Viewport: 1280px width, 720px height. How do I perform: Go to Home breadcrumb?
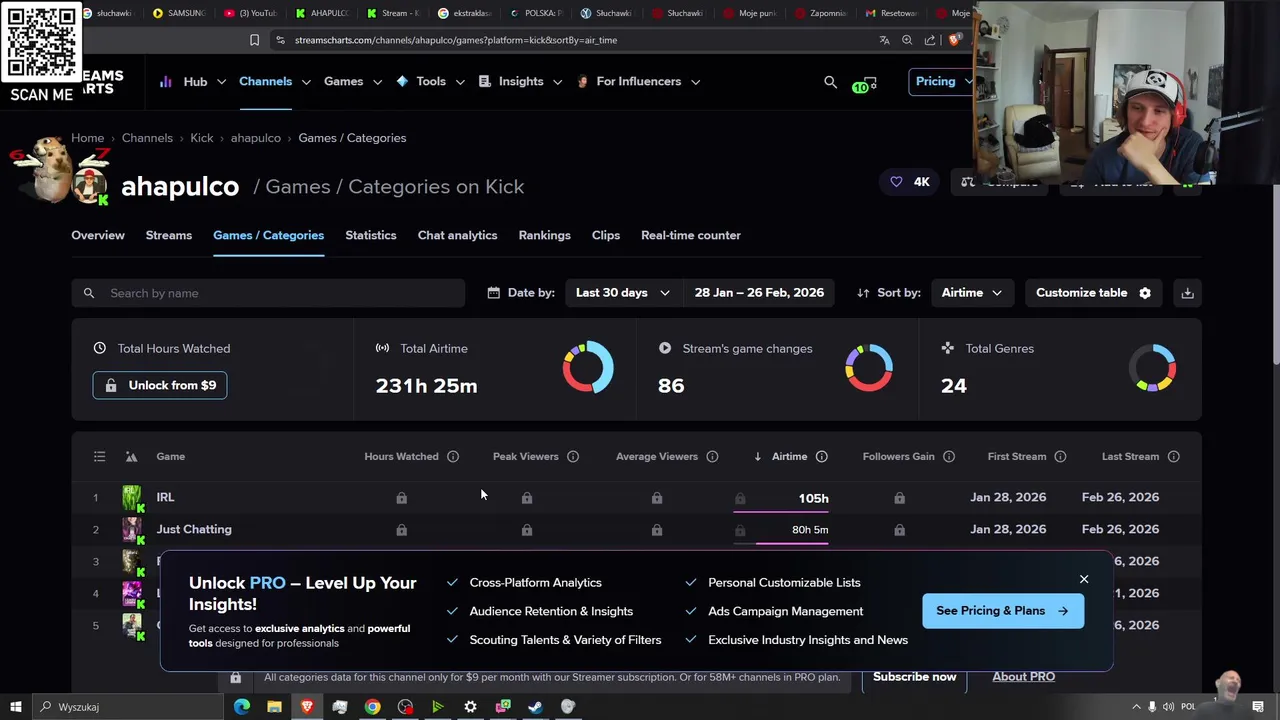coord(87,138)
